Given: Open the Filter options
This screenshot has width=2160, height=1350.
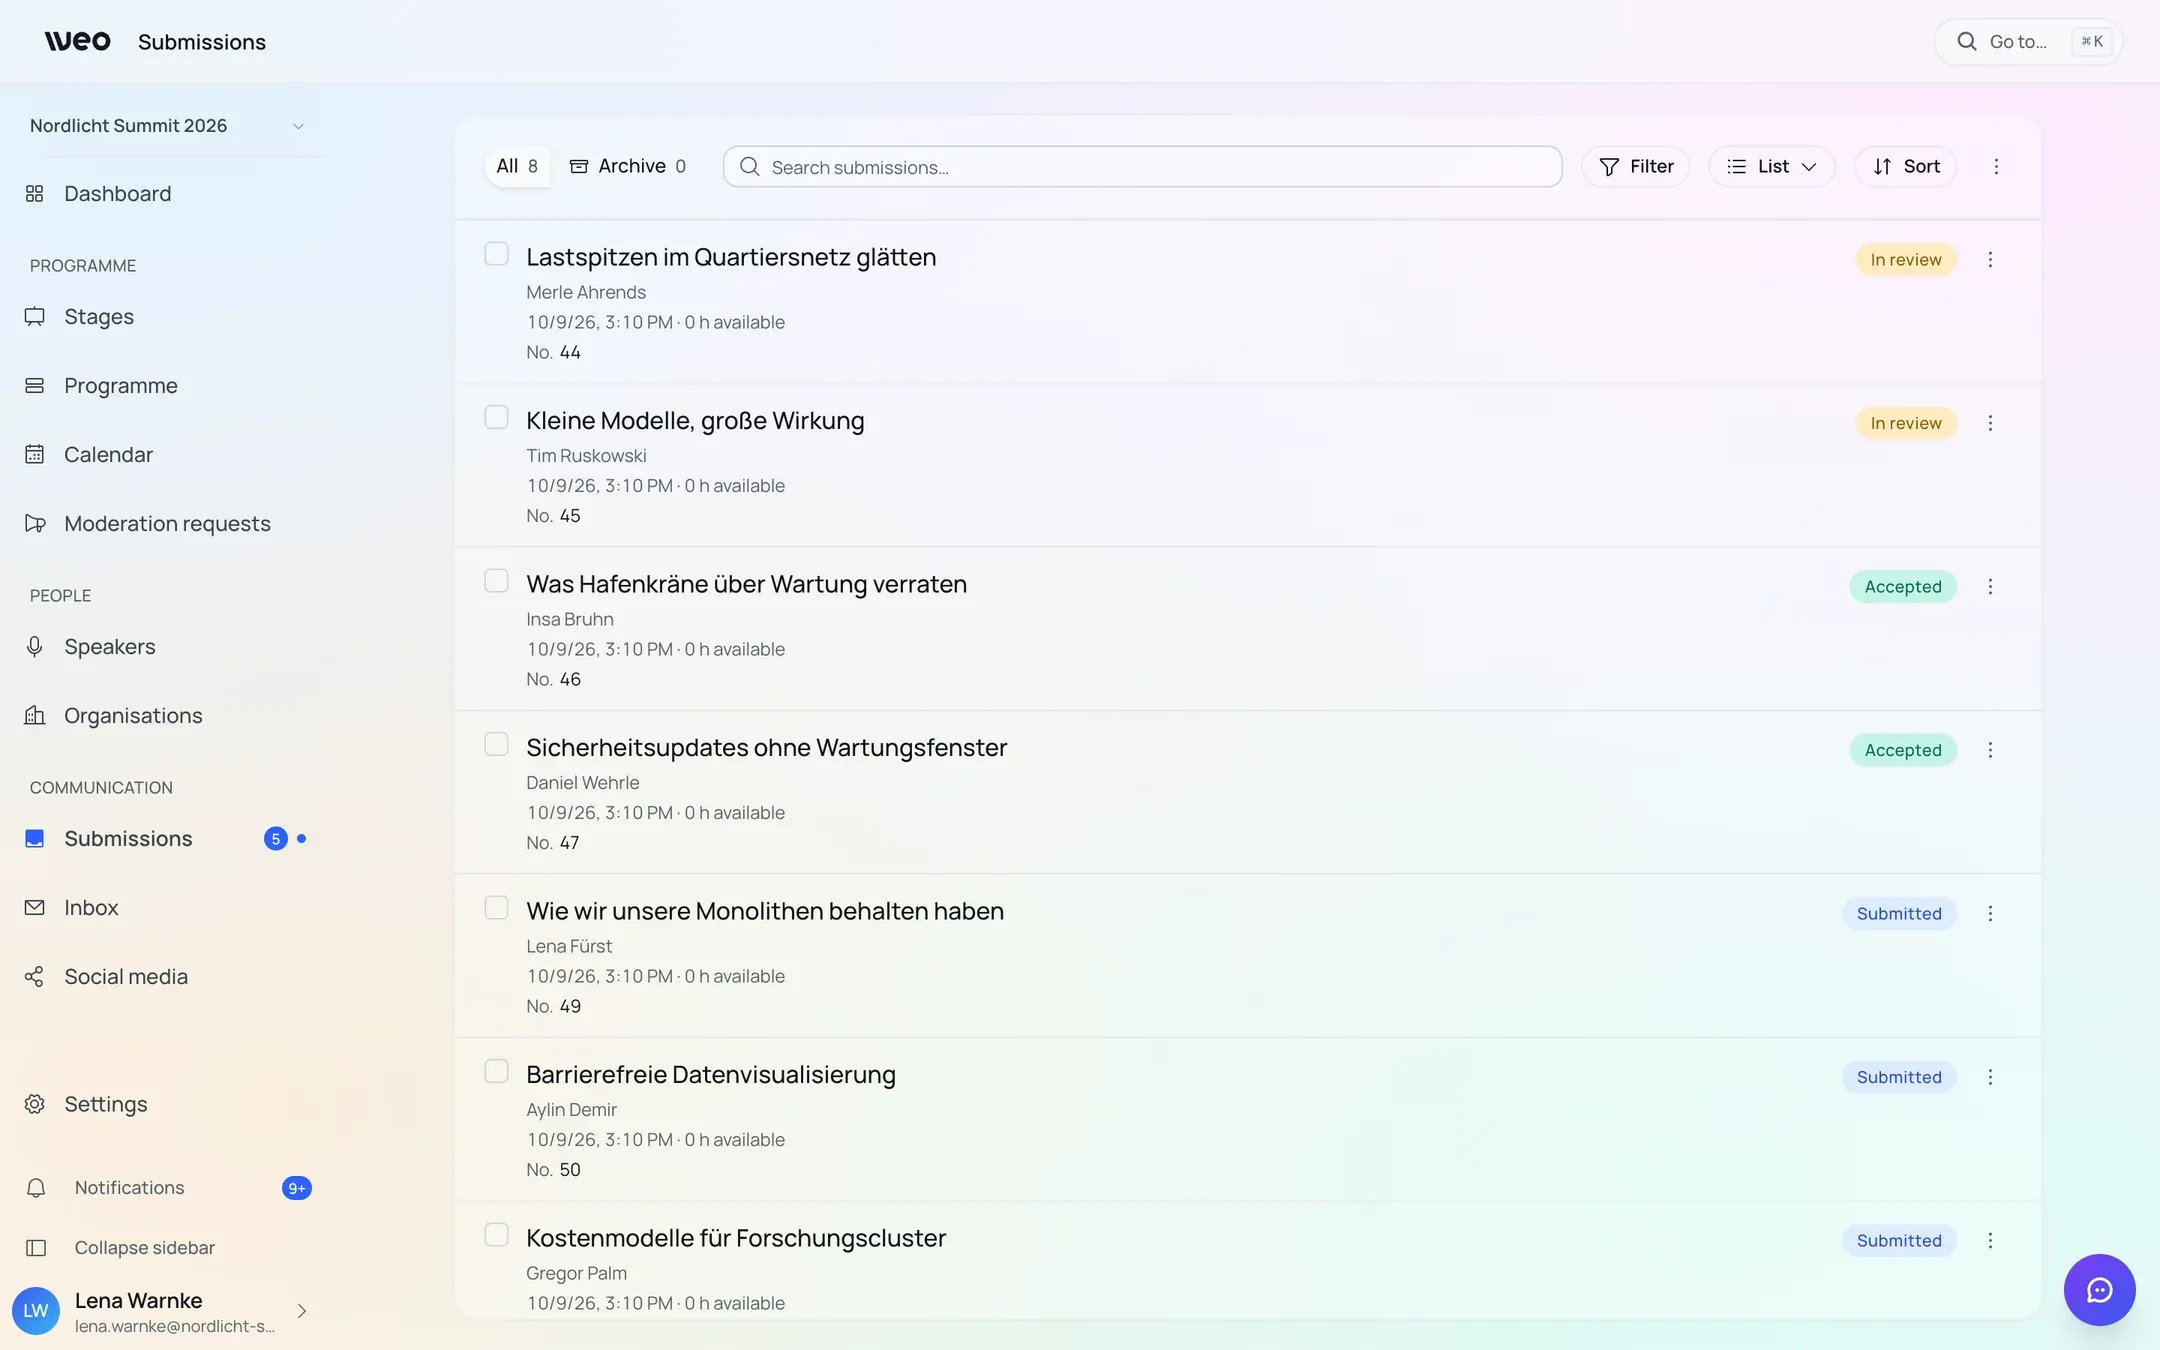Looking at the screenshot, I should (1635, 166).
